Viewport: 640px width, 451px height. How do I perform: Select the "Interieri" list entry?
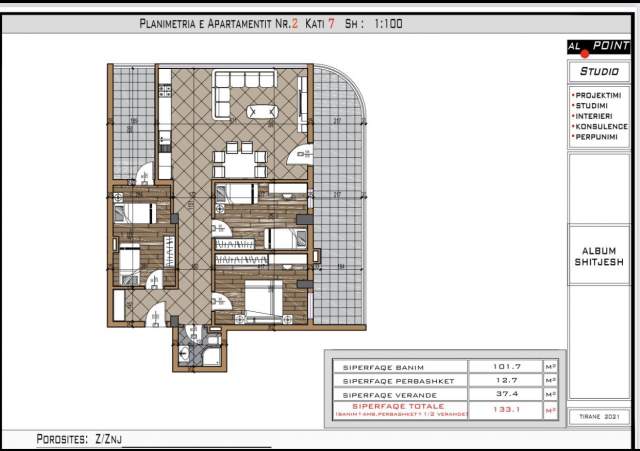pos(592,116)
